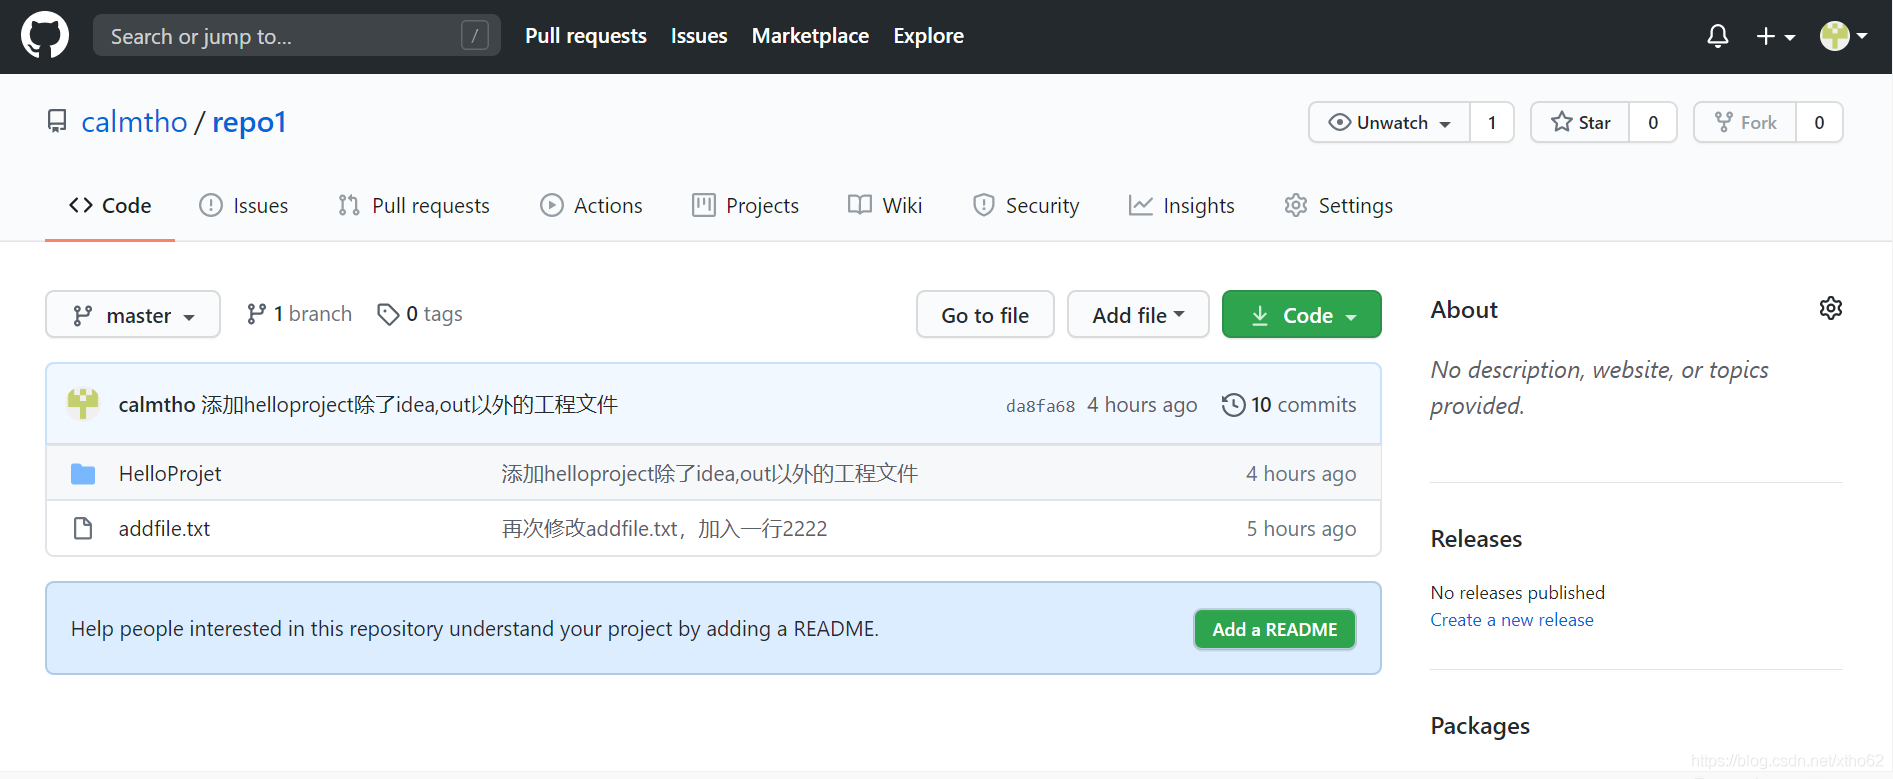Switch to the Security tab
This screenshot has width=1893, height=779.
1026,206
